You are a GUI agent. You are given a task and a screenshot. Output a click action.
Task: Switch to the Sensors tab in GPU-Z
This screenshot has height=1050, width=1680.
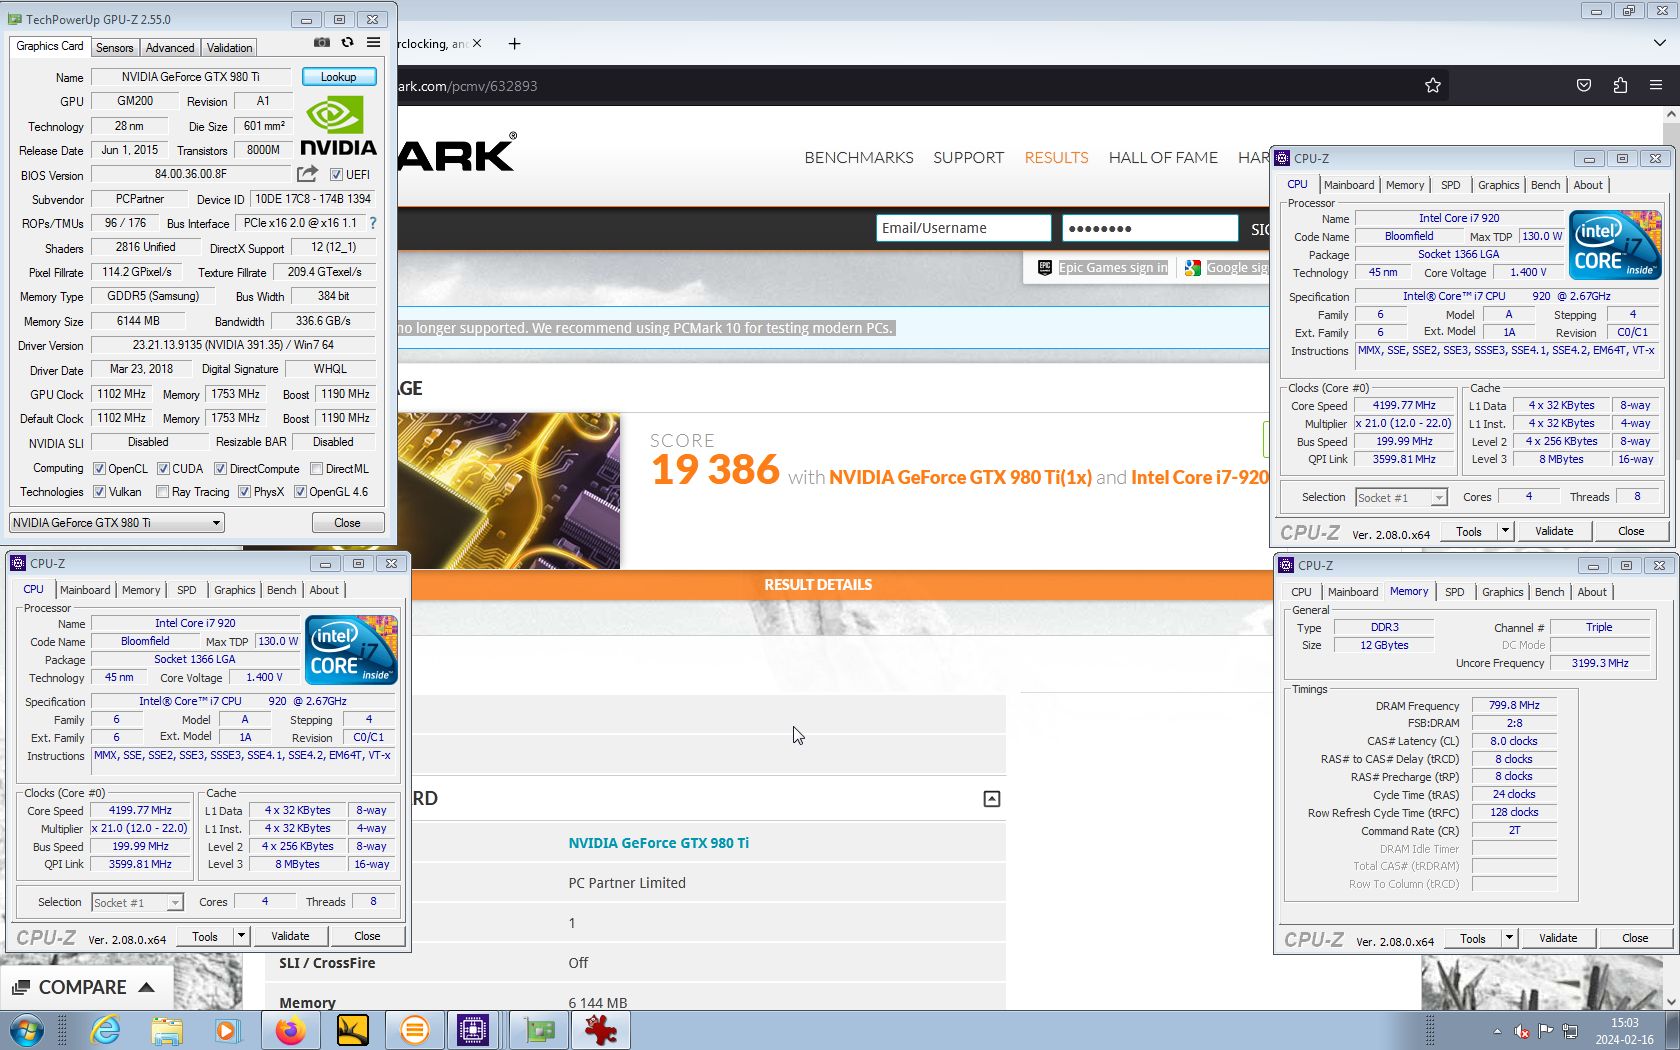[x=114, y=47]
